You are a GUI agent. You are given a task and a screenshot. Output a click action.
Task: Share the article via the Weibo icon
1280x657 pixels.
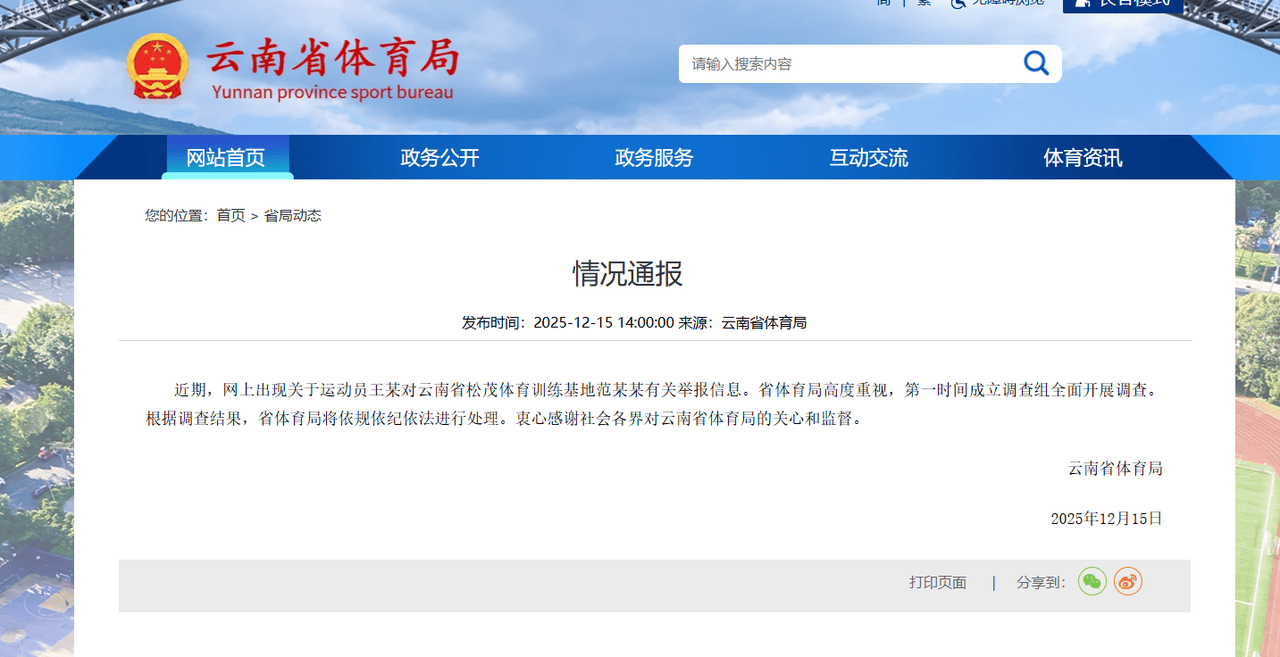[1128, 581]
